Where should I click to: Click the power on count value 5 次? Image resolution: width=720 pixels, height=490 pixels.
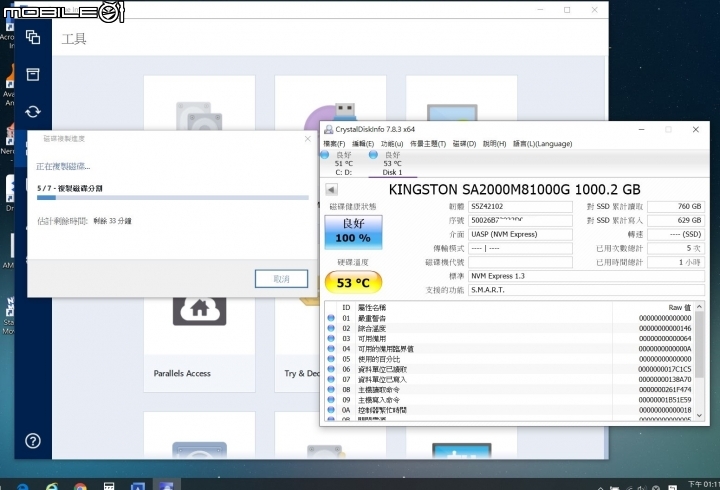[676, 248]
